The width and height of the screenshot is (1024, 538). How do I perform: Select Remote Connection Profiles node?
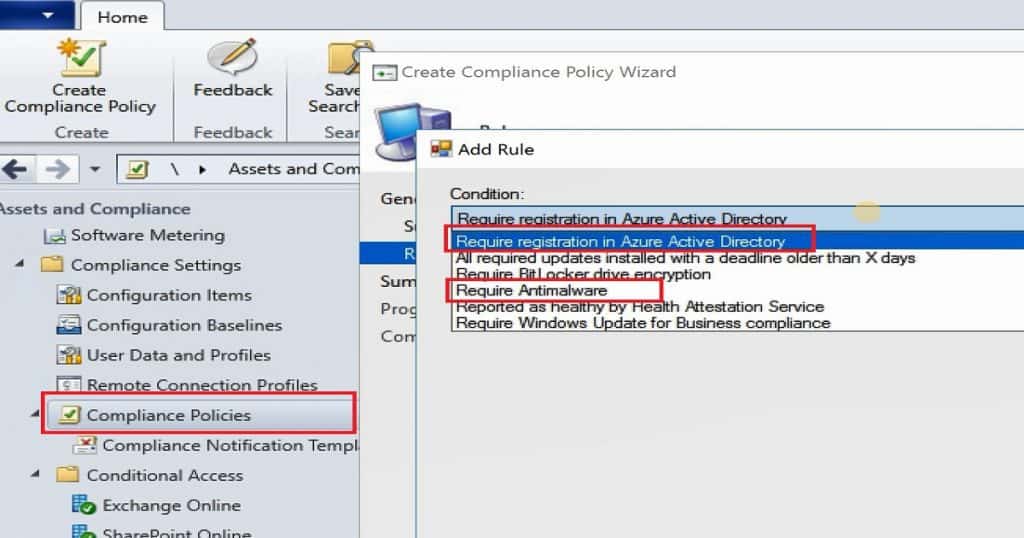click(x=202, y=385)
